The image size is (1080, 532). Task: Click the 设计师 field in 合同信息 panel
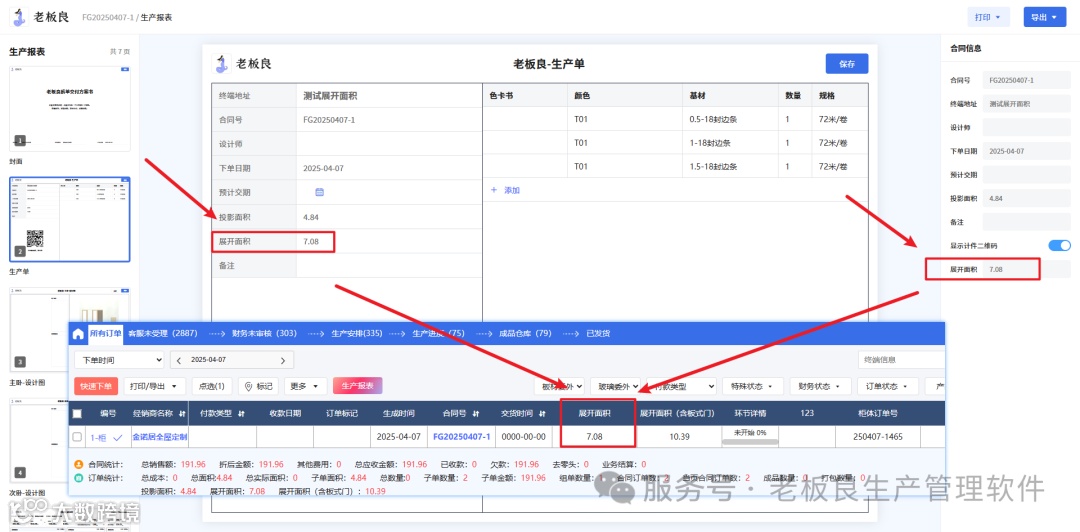(1026, 127)
